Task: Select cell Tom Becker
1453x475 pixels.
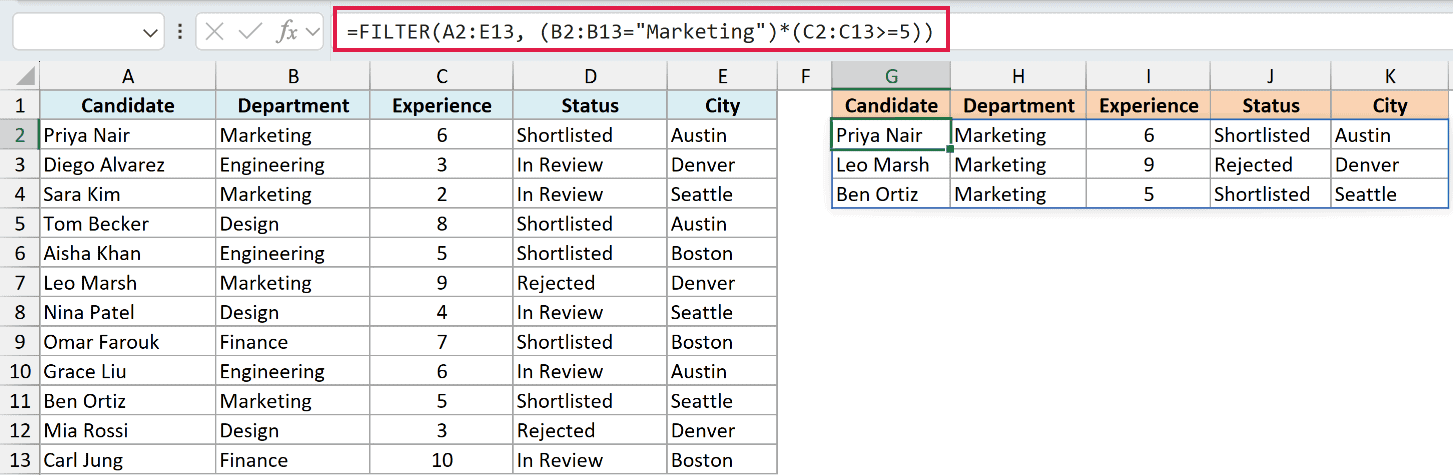Action: 127,223
